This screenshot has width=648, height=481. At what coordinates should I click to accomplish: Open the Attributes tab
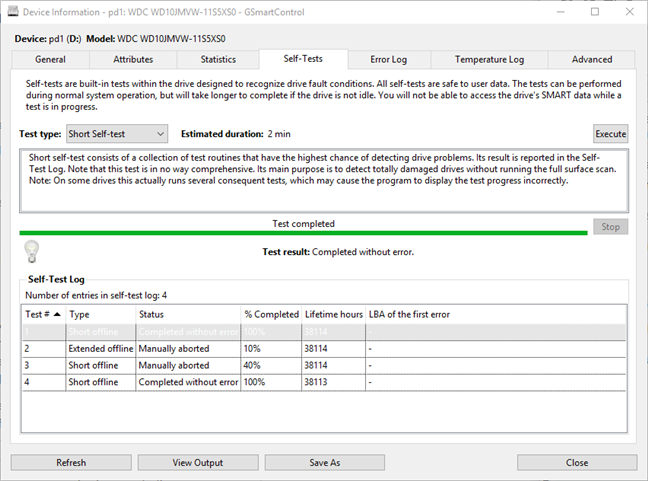pyautogui.click(x=133, y=60)
